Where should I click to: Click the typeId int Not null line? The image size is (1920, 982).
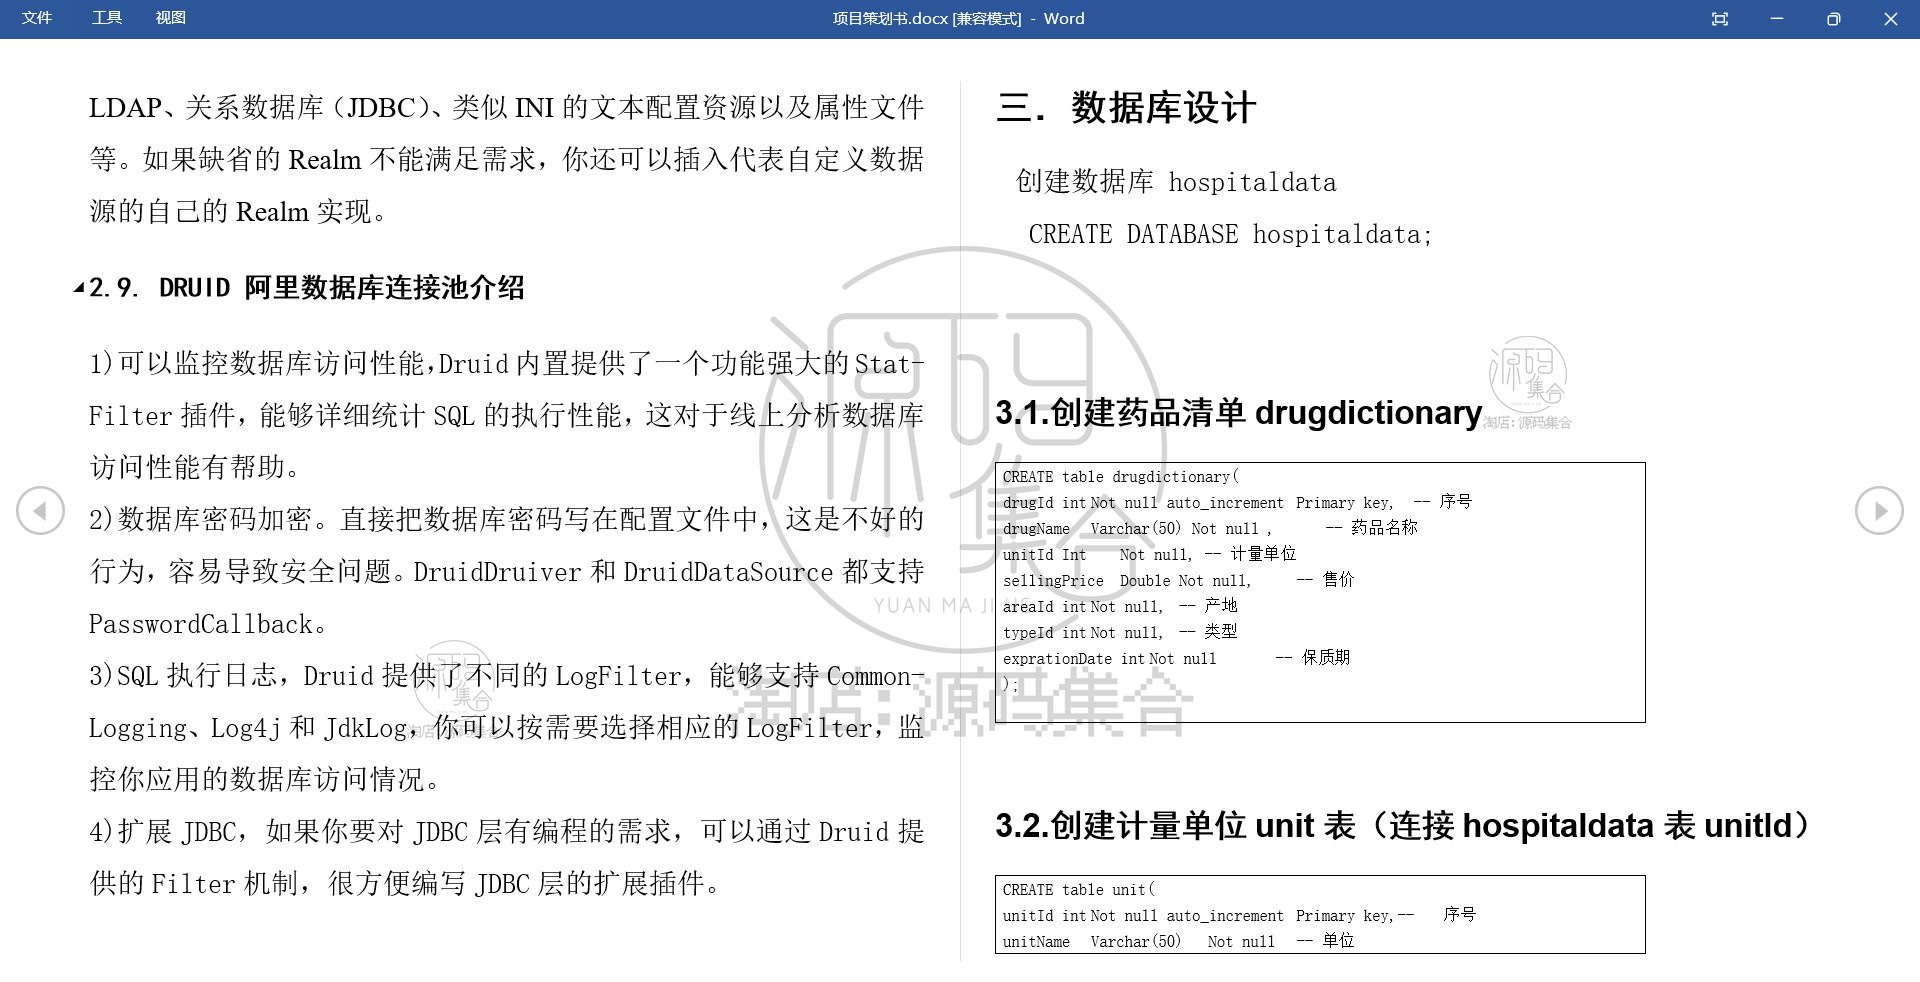tap(1120, 632)
